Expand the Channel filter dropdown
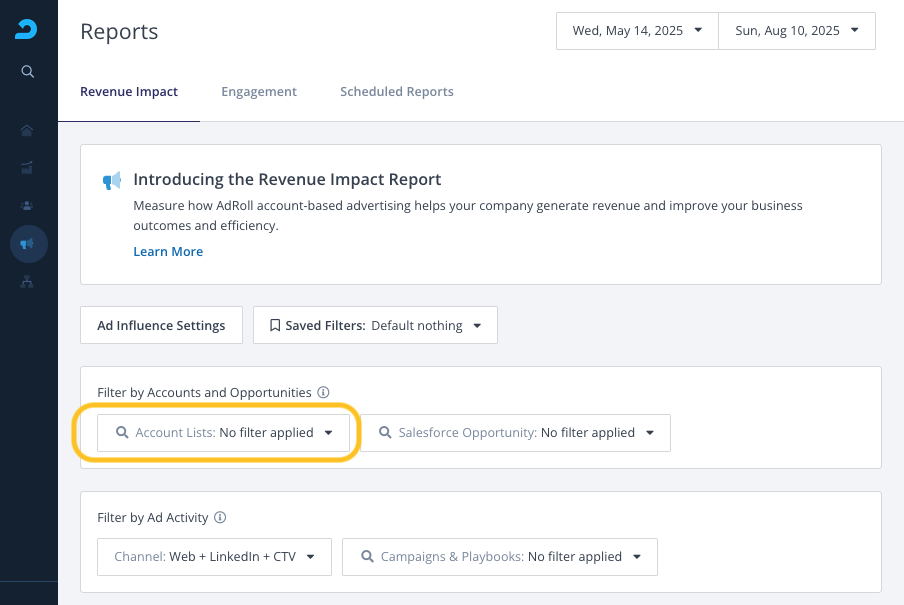Screen dimensions: 904x605 pos(214,556)
